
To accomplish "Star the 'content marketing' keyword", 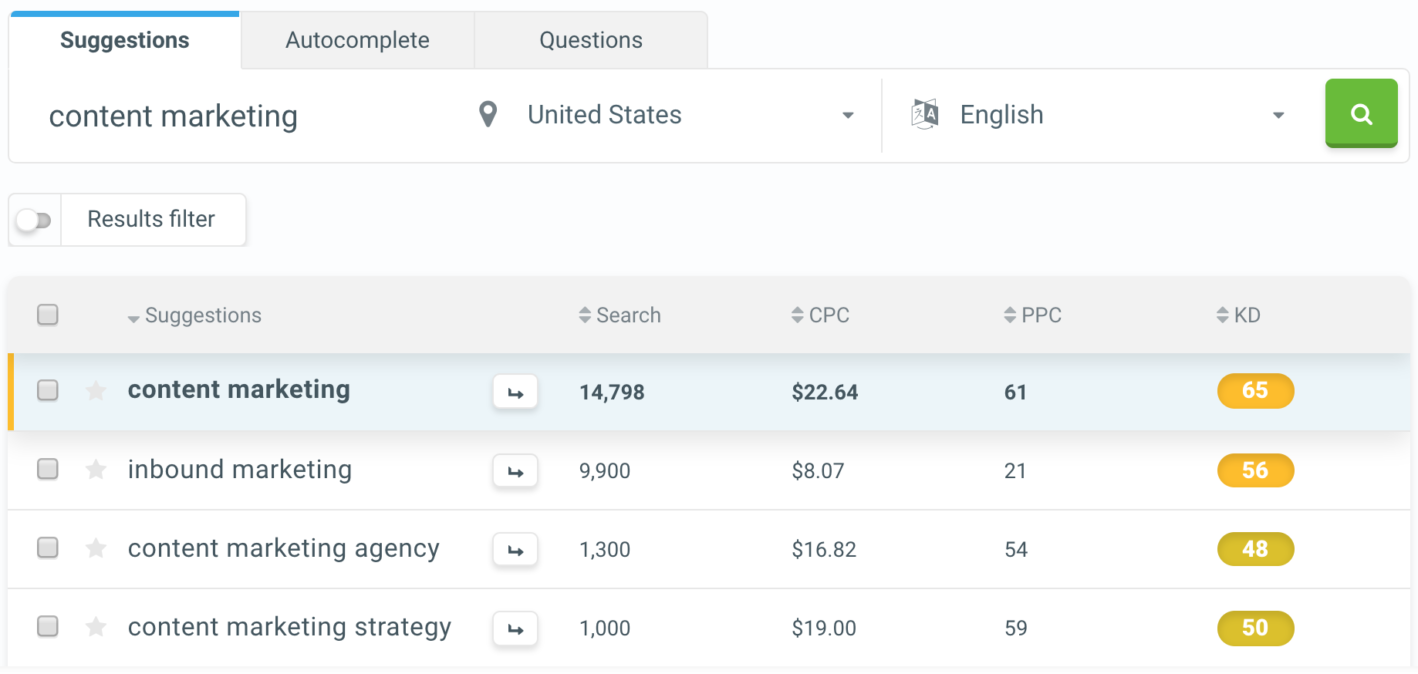I will (96, 390).
